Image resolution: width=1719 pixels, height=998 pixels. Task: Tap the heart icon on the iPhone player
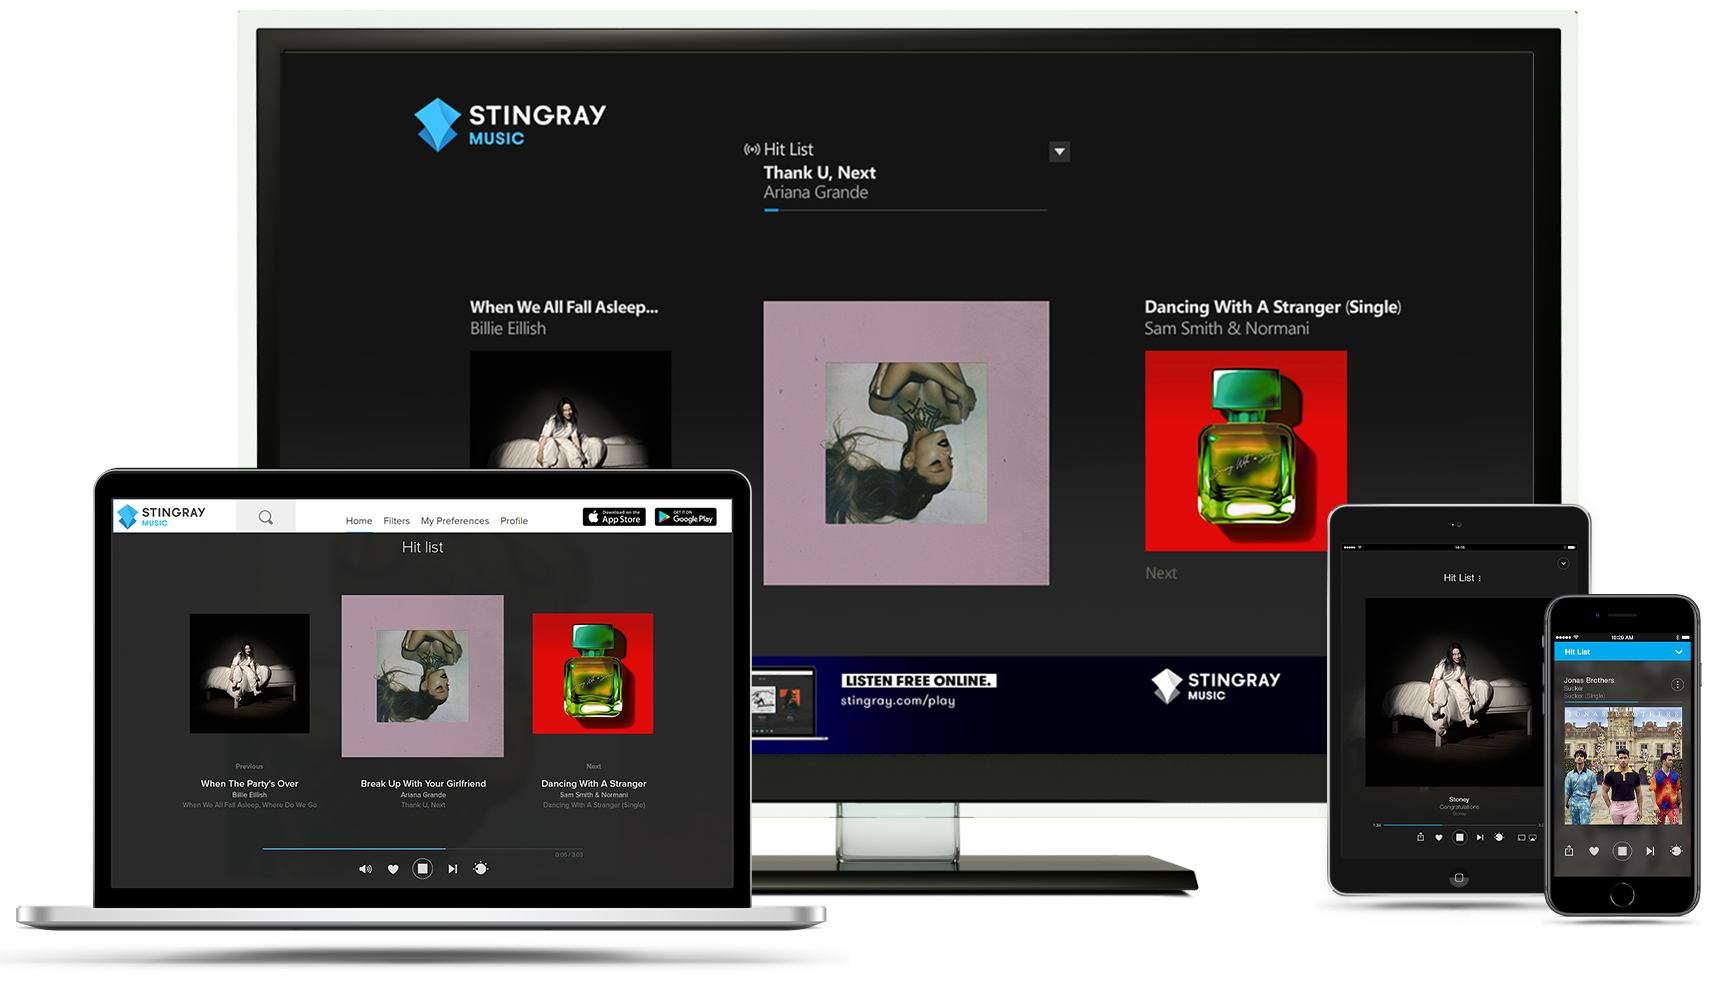click(1596, 851)
